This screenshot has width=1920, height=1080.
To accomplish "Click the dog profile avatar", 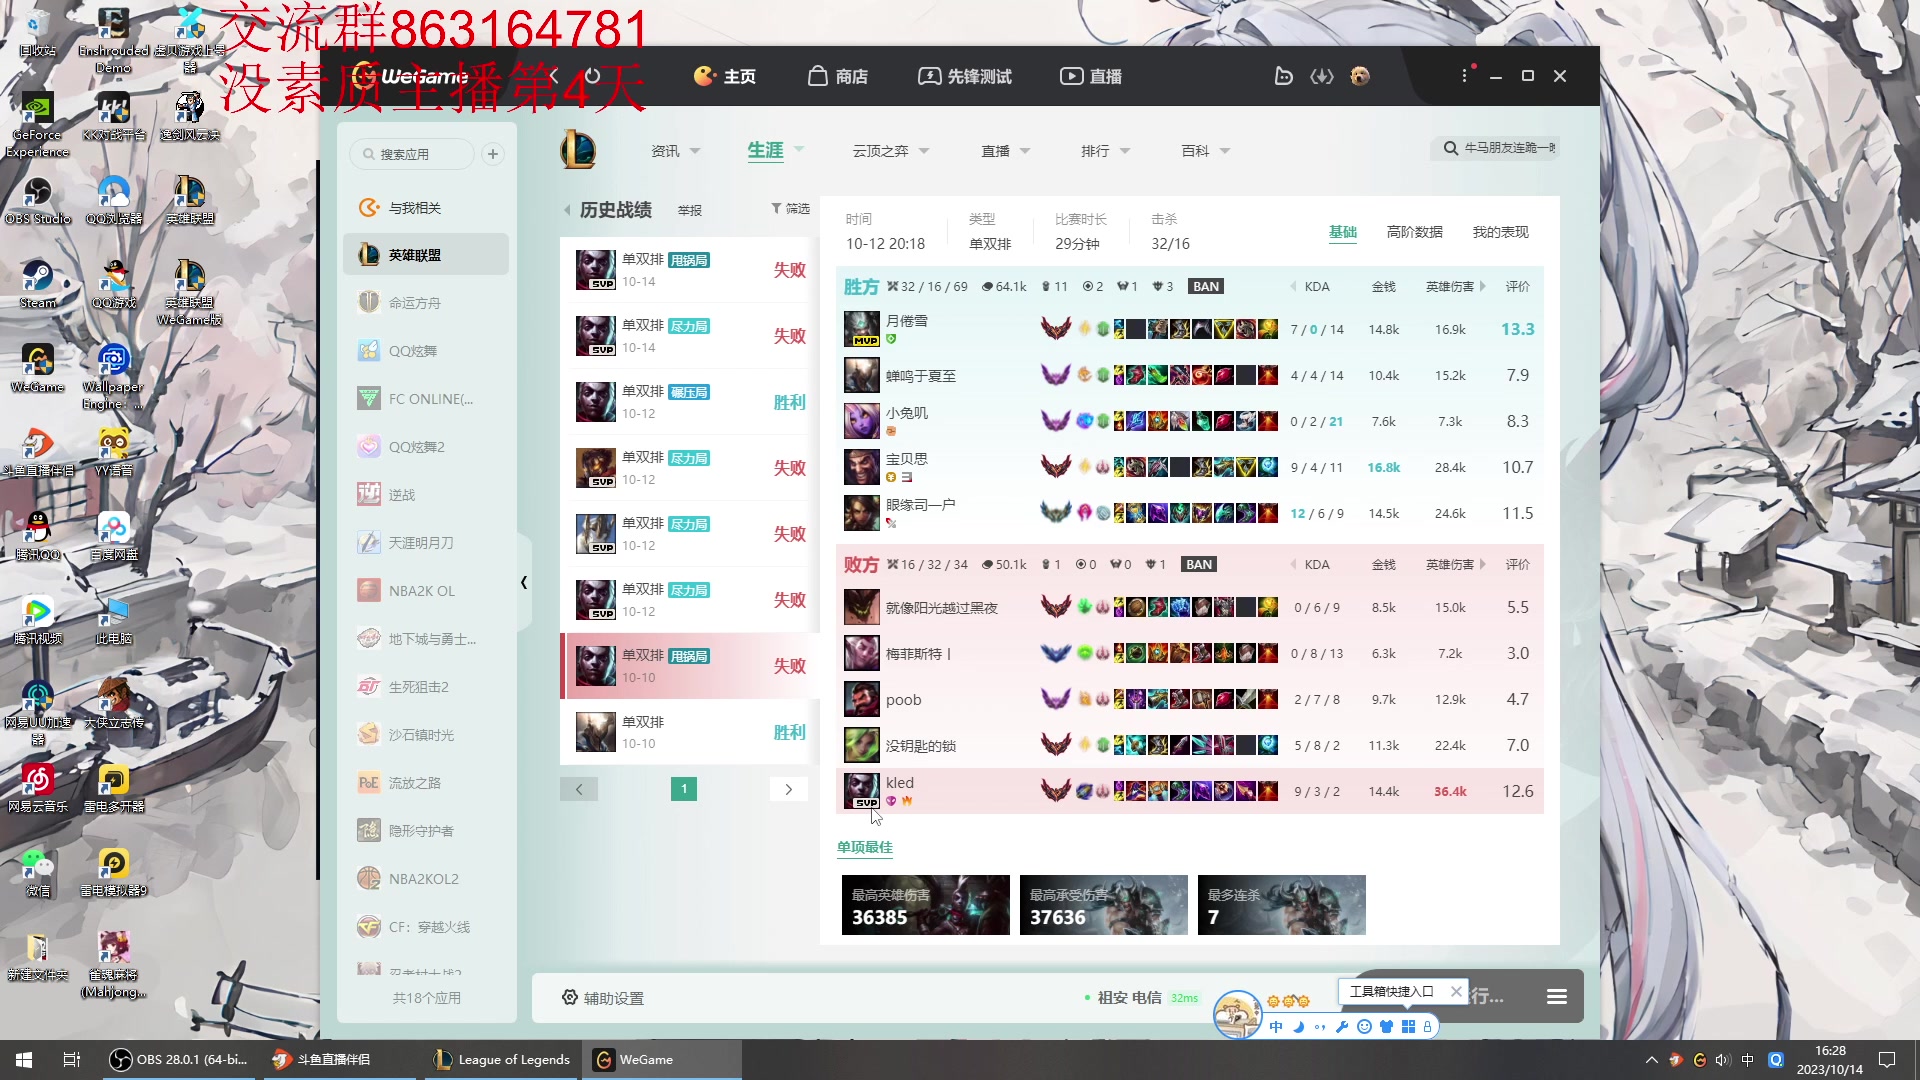I will pos(1360,76).
